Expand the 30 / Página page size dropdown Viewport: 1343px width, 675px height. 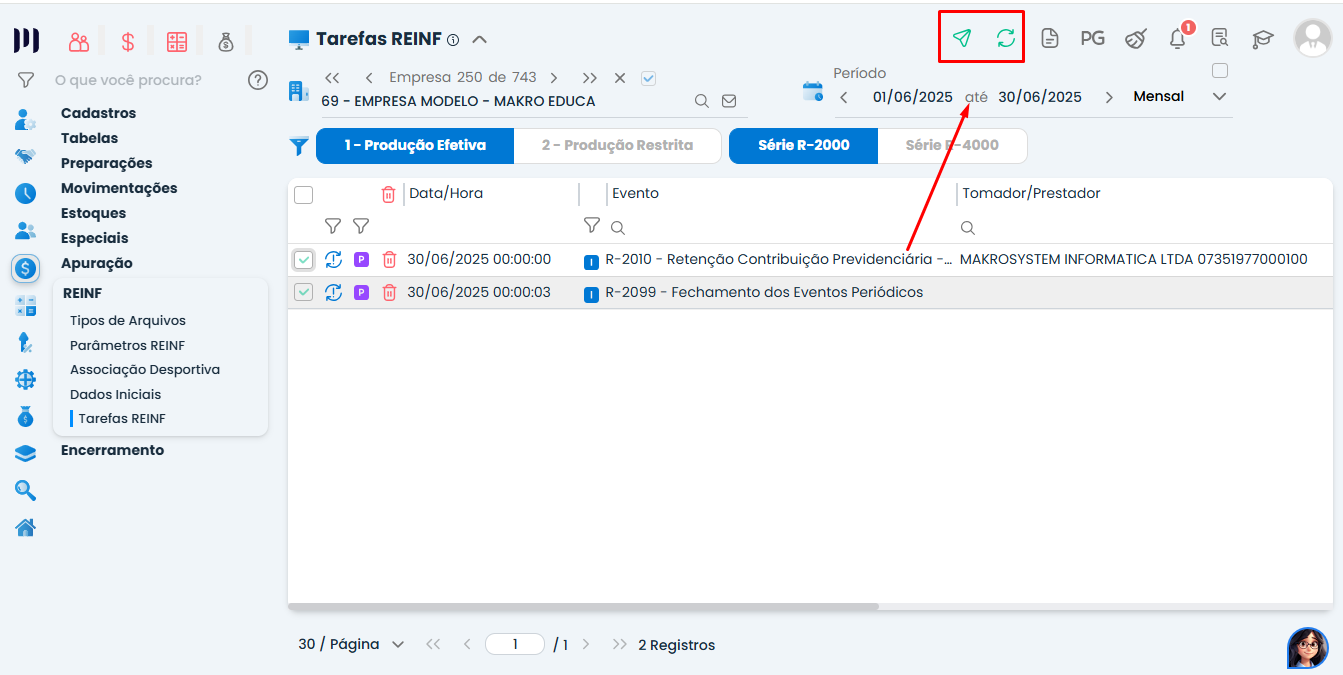point(351,645)
